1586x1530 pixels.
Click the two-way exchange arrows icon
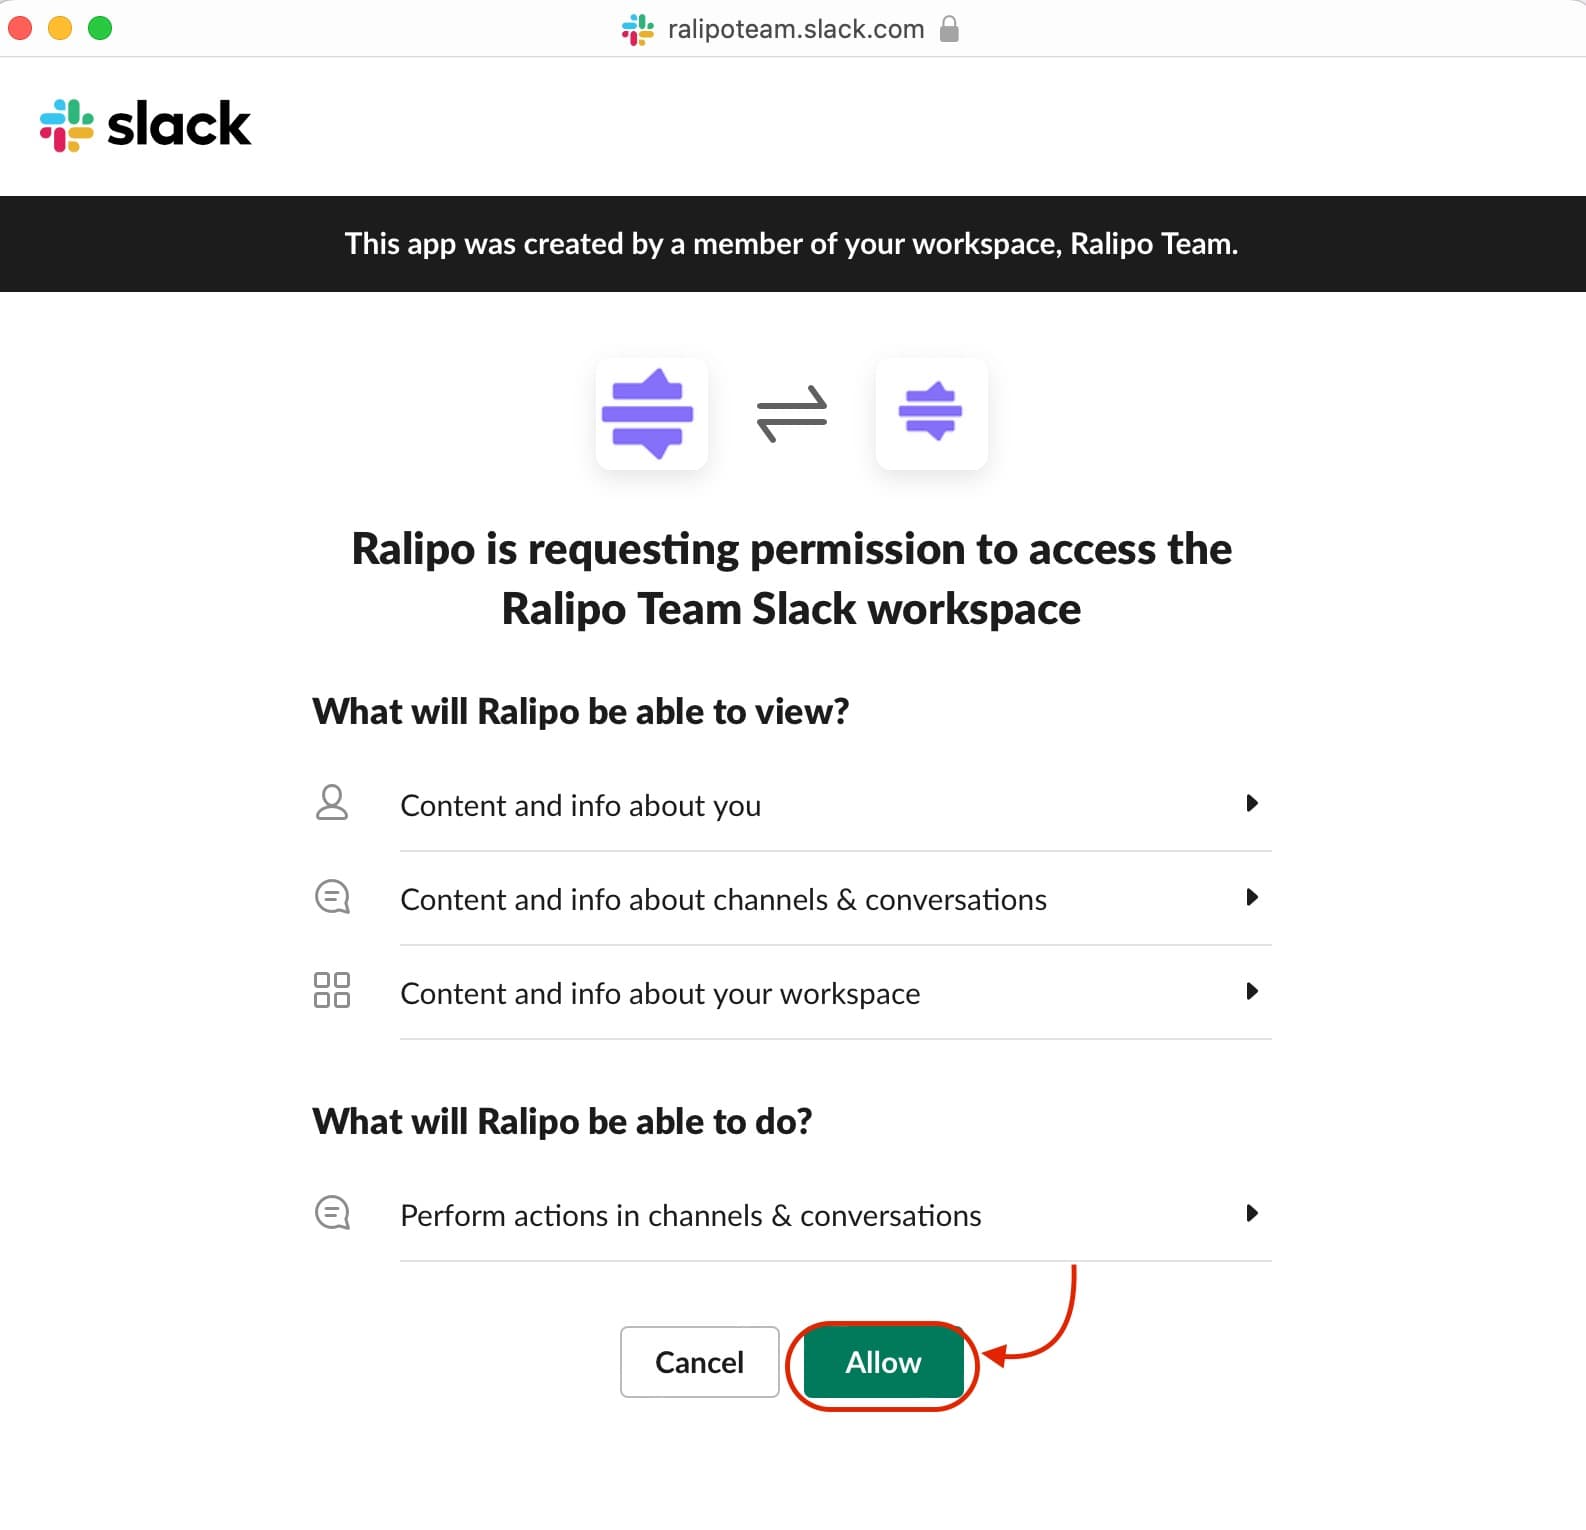[x=792, y=413]
